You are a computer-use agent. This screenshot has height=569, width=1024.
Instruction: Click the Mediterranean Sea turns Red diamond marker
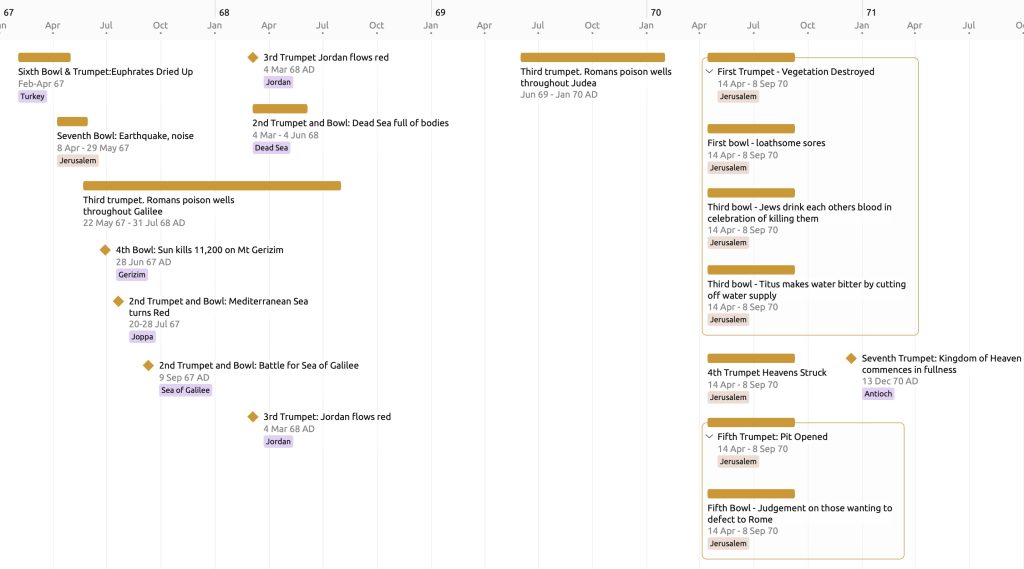[118, 301]
